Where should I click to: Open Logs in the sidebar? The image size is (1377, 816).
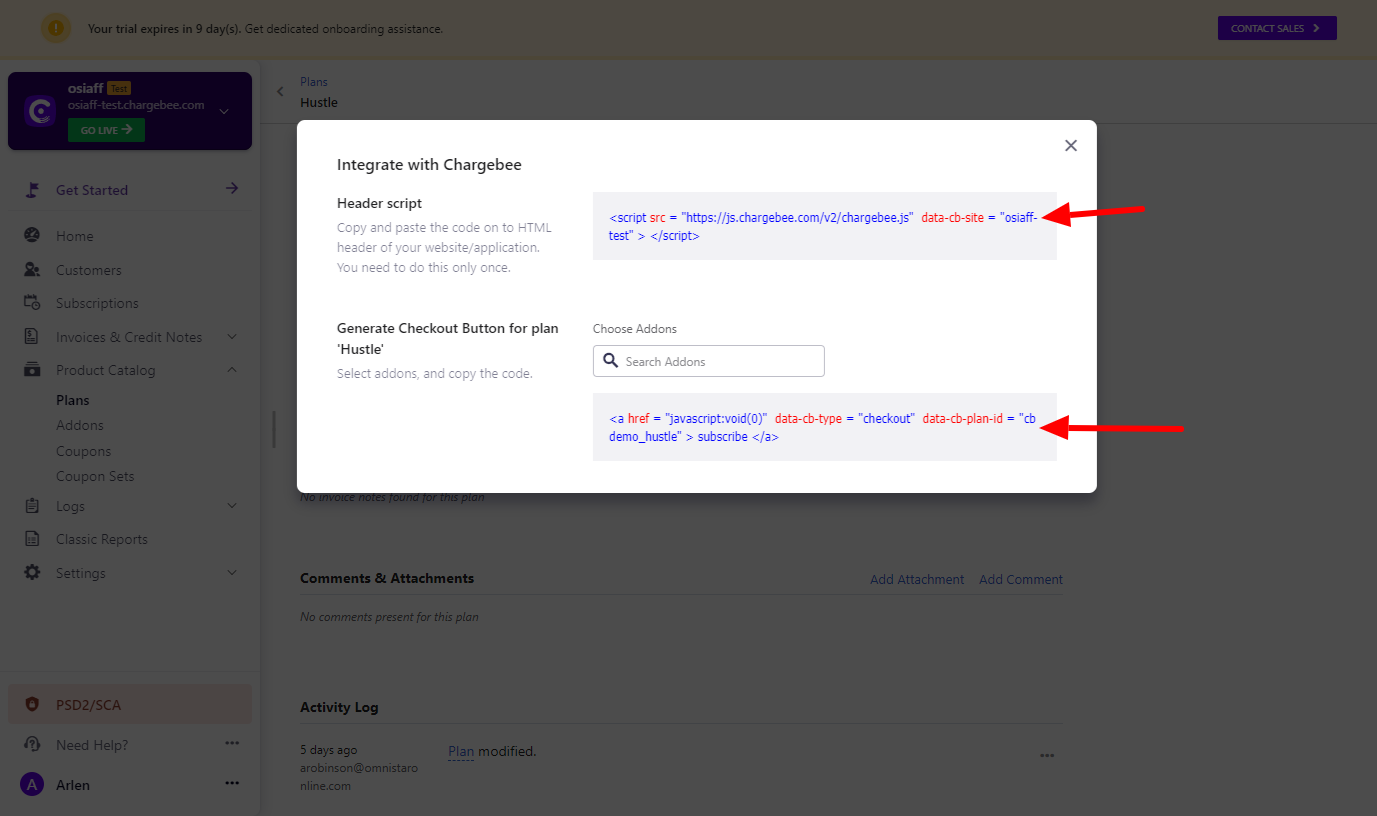tap(70, 506)
